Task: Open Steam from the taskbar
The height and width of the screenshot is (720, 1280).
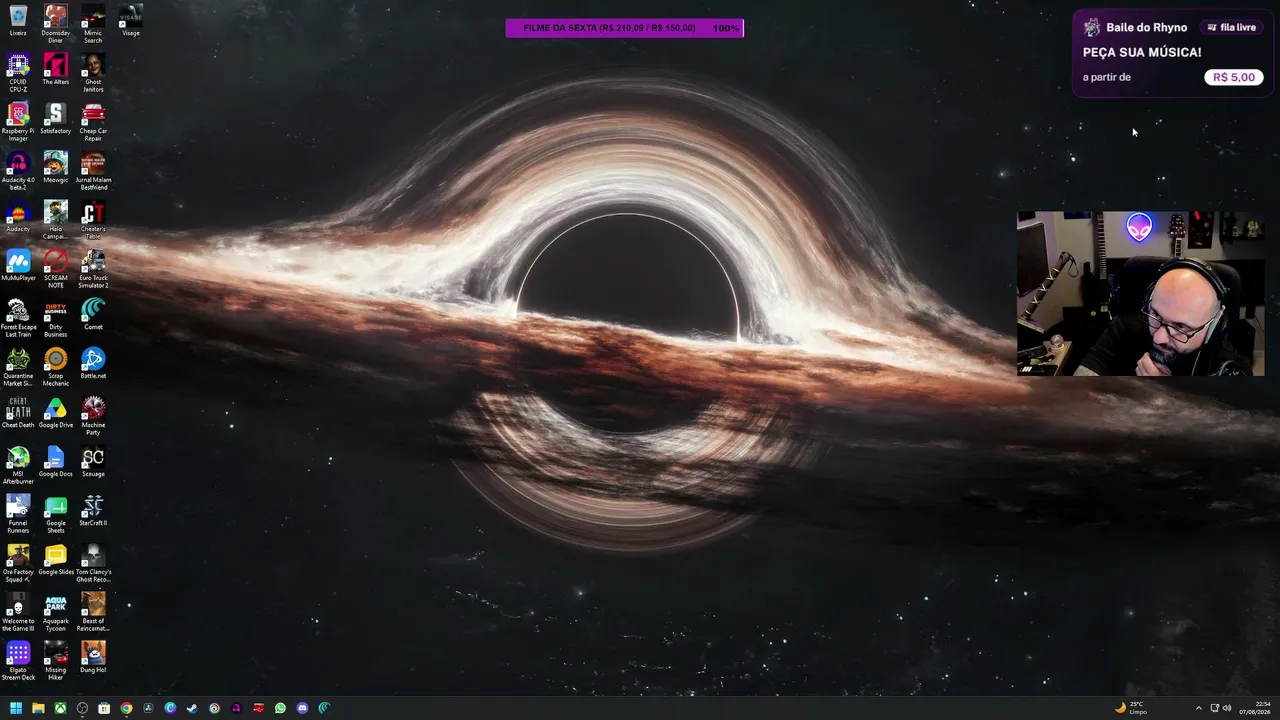Action: tap(192, 708)
